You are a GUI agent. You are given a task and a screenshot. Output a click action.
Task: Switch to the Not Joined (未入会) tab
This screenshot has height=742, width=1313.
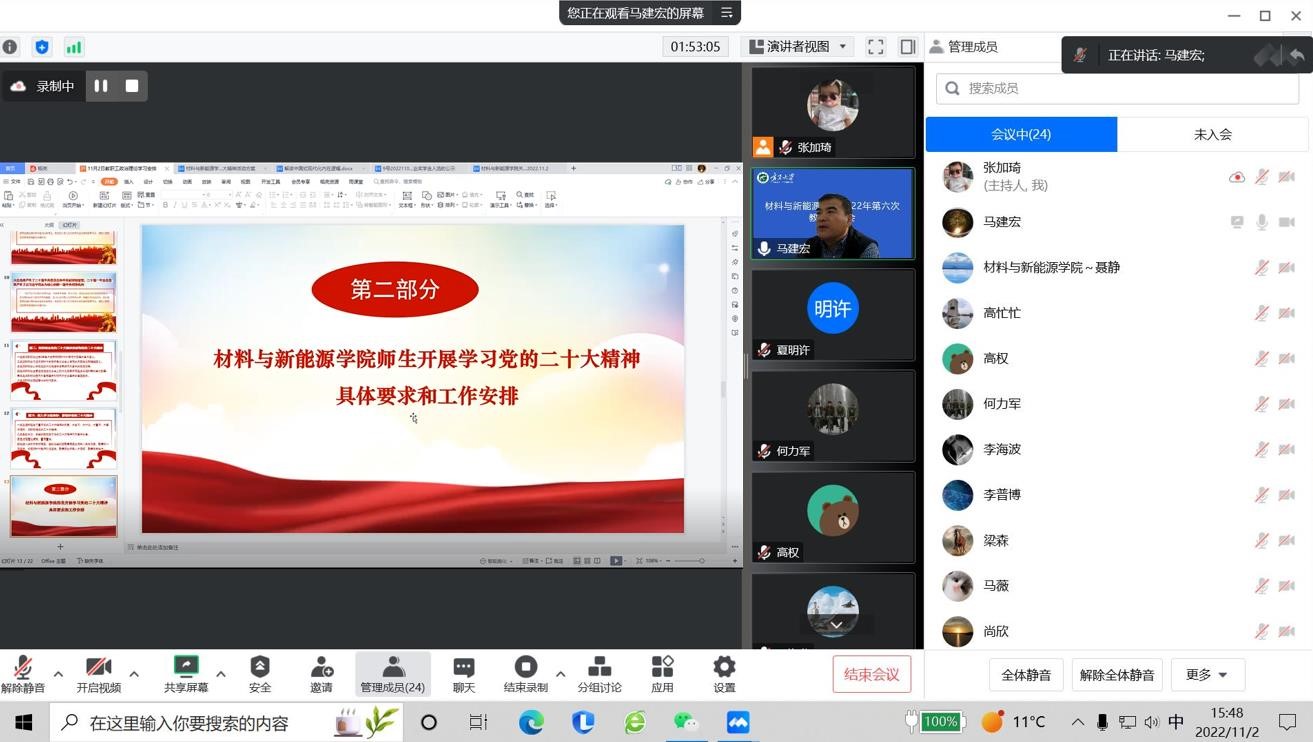(x=1212, y=134)
